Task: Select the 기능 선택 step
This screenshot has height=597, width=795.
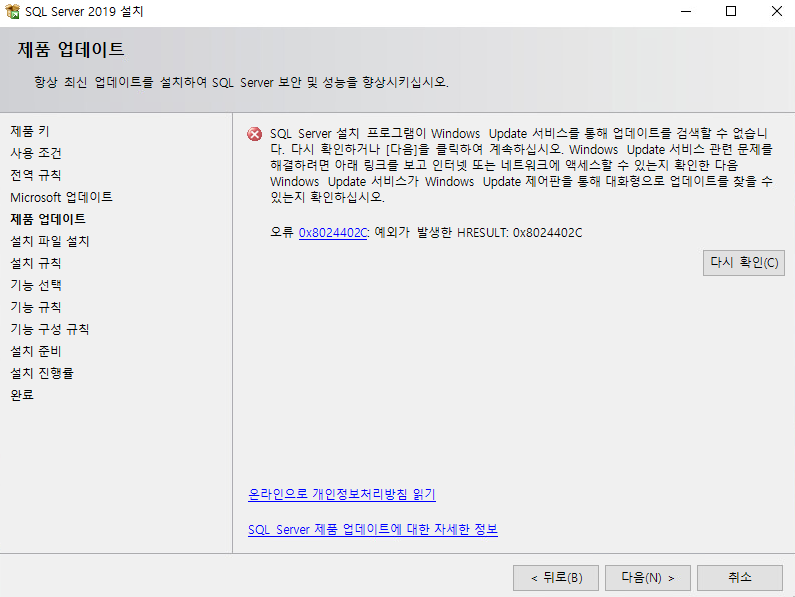Action: pyautogui.click(x=35, y=285)
